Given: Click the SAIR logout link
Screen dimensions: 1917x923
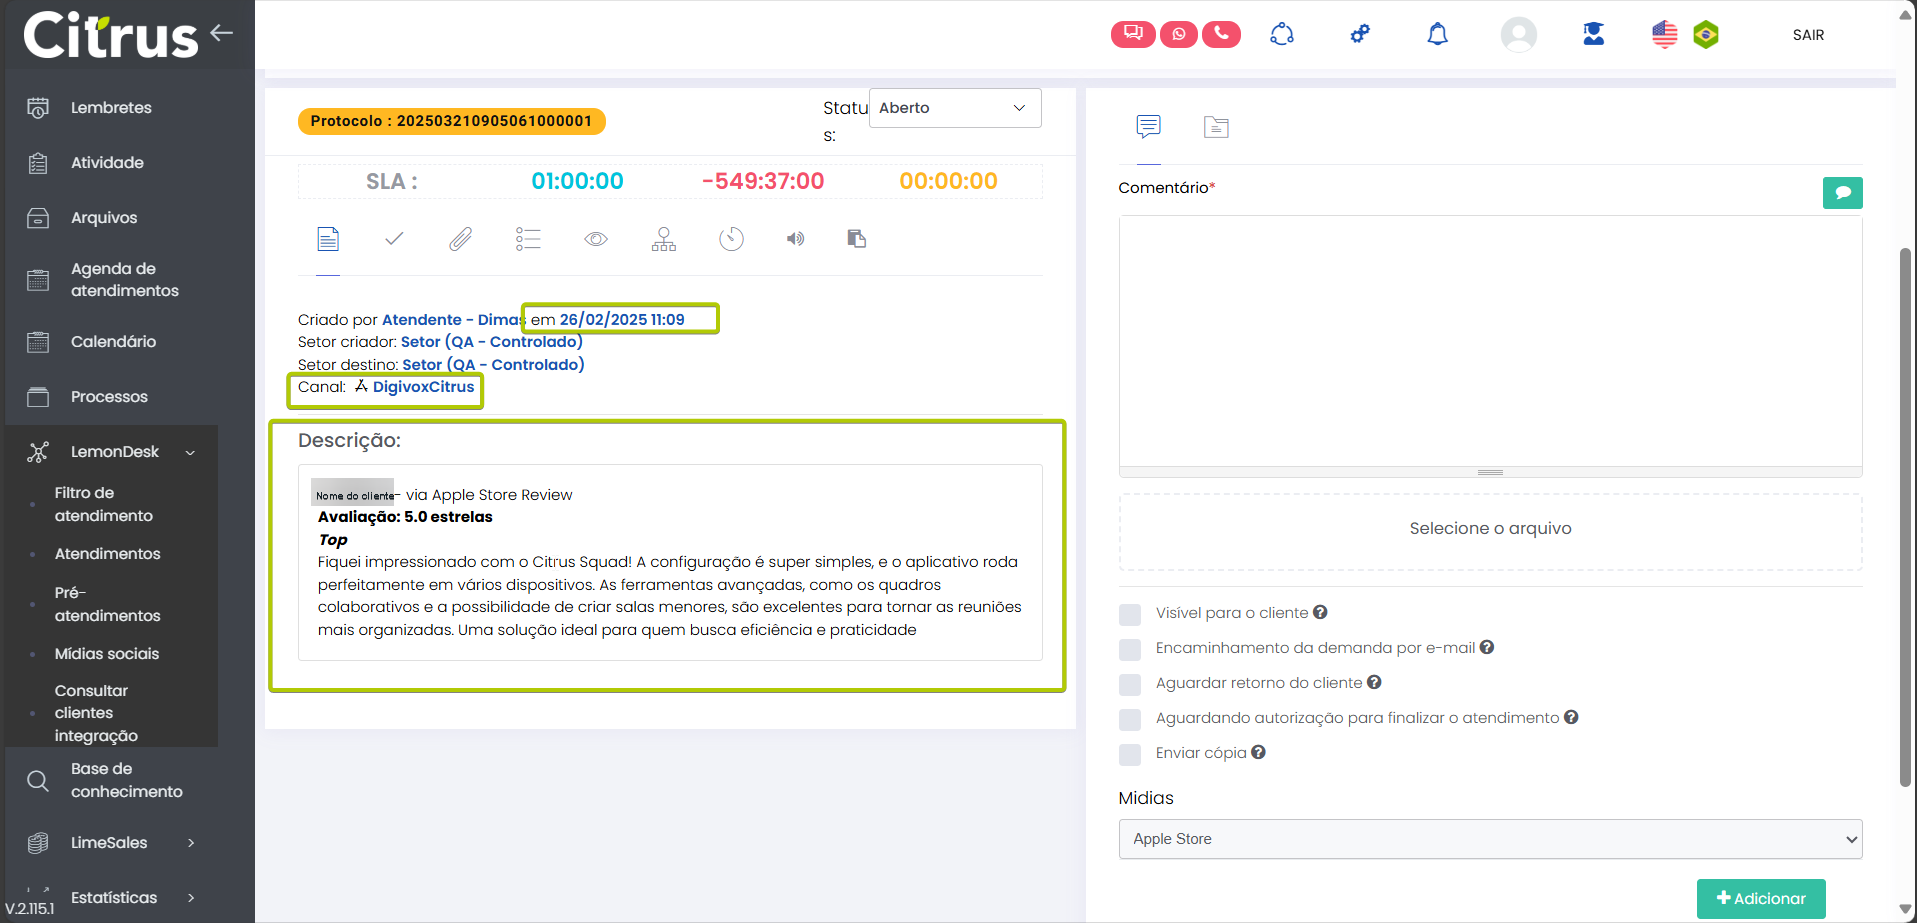Looking at the screenshot, I should click(1807, 35).
